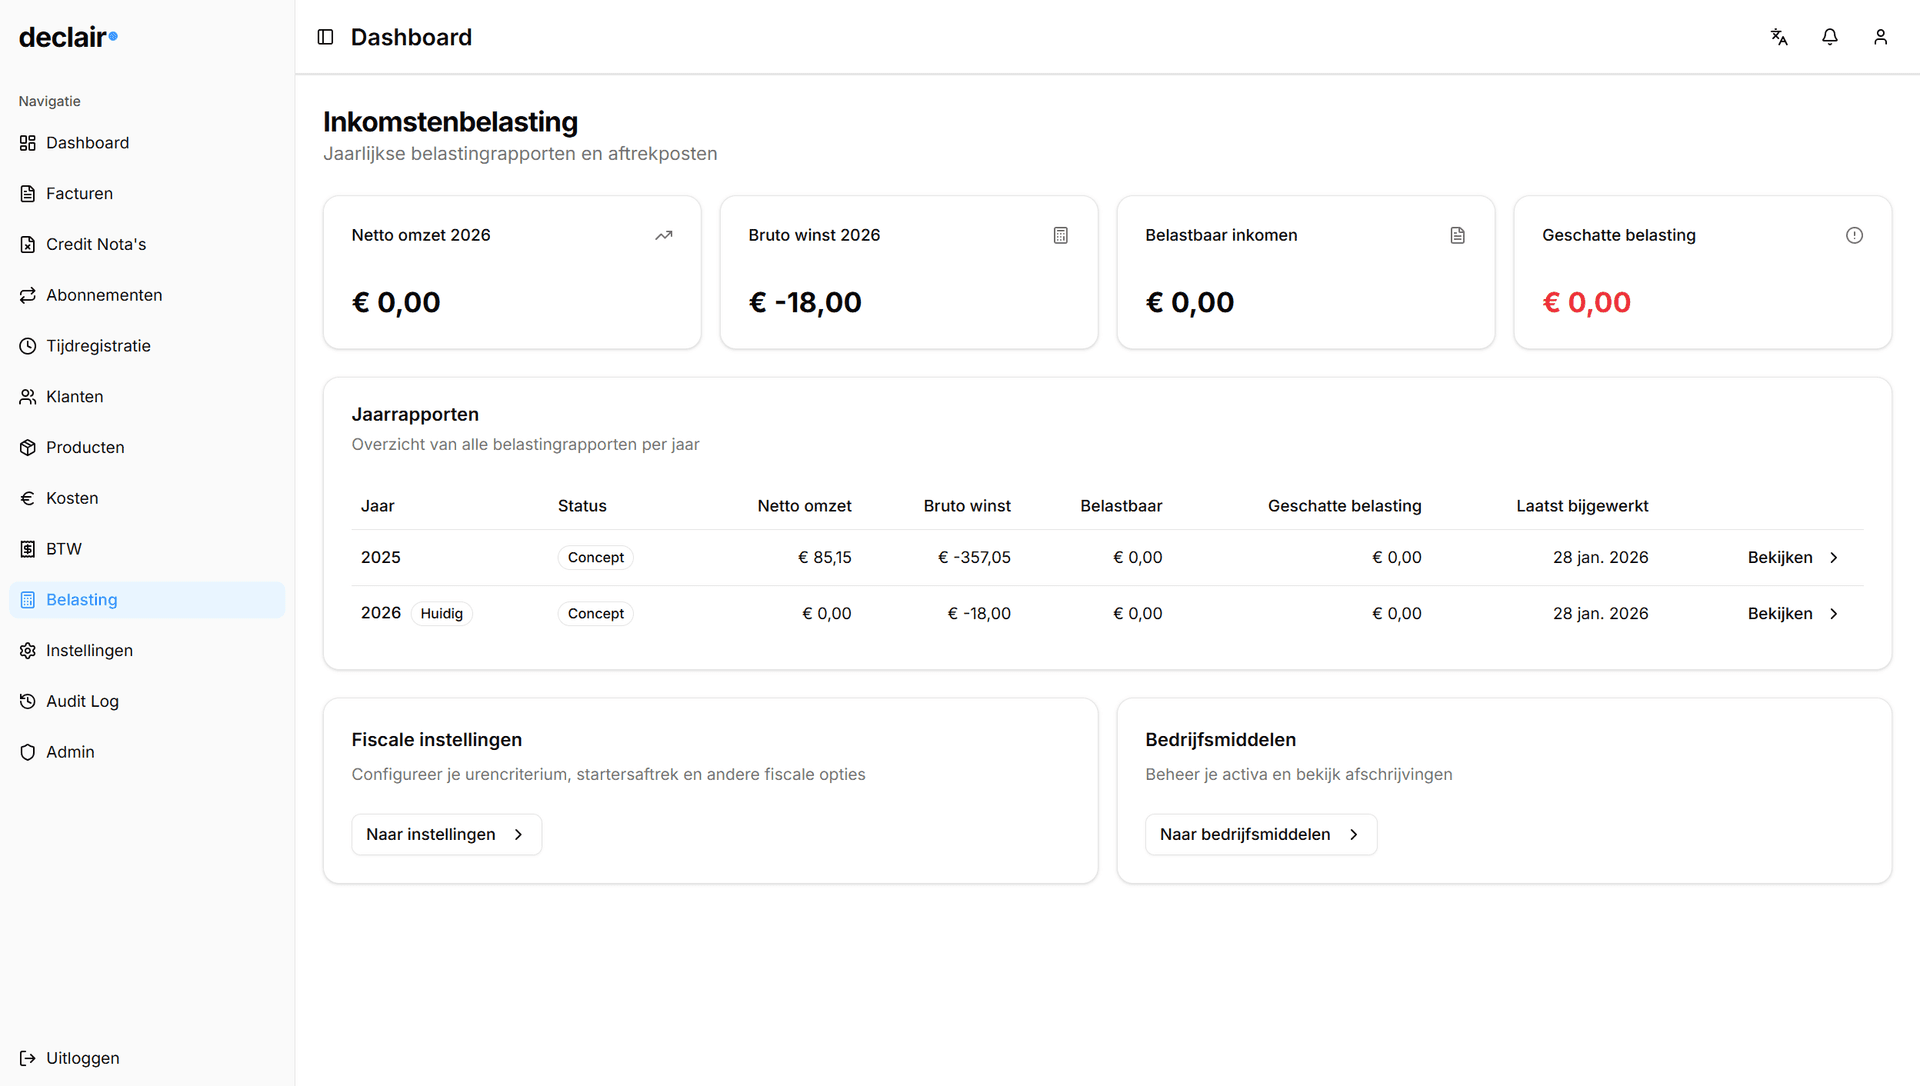1920x1086 pixels.
Task: Click the Bruto winst column header
Action: (967, 506)
